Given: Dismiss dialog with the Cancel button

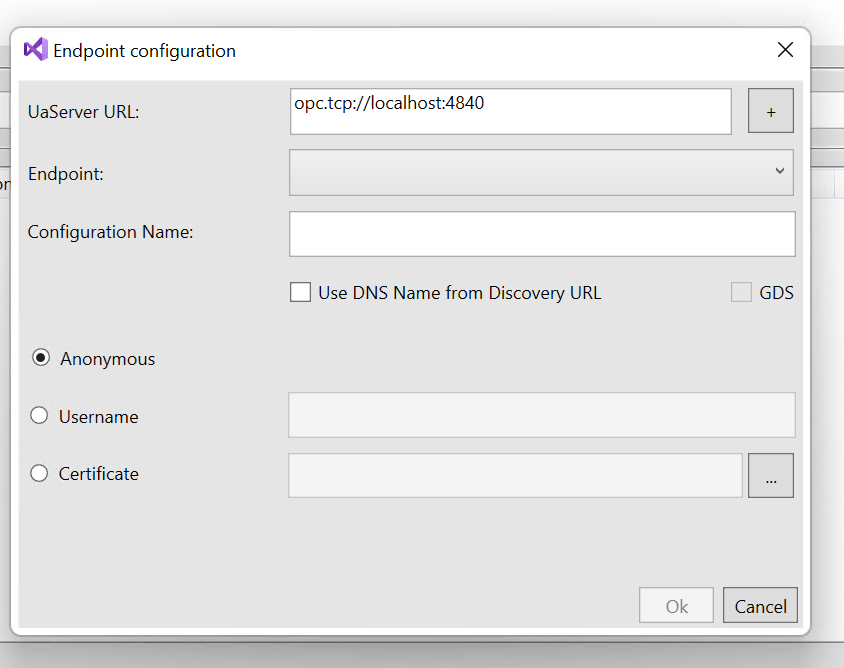Looking at the screenshot, I should tap(760, 606).
